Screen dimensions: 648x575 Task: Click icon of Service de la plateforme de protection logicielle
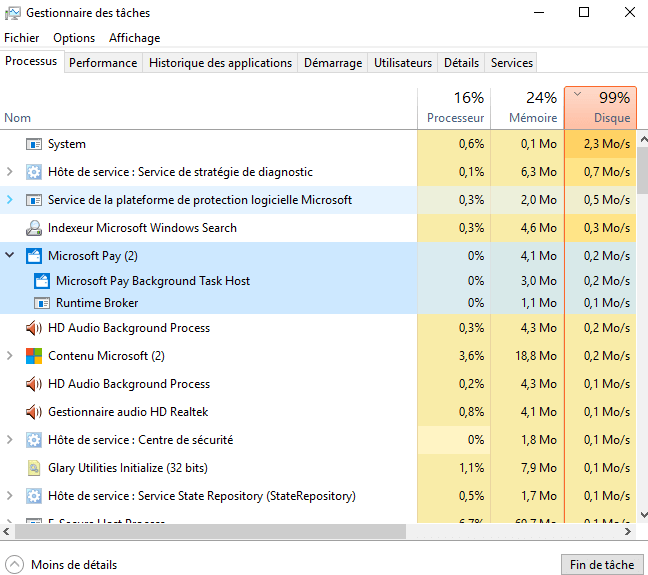click(33, 200)
